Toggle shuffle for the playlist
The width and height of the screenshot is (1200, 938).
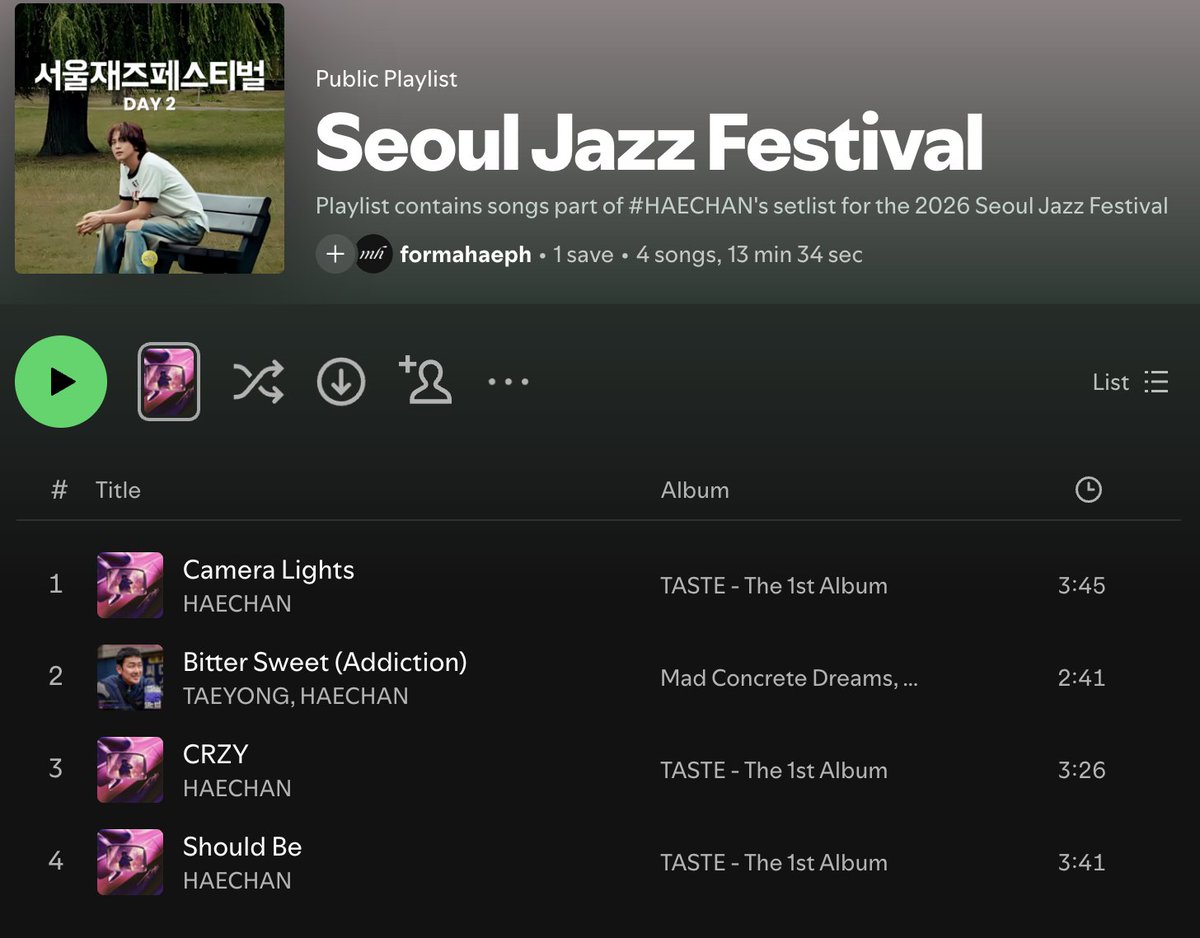(258, 382)
